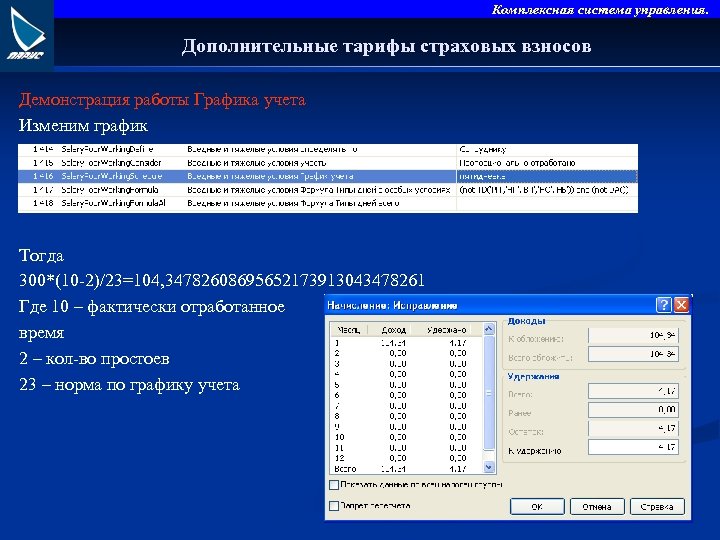The image size is (720, 540).
Task: Click the (not ID...) formula value cell
Action: coord(547,190)
